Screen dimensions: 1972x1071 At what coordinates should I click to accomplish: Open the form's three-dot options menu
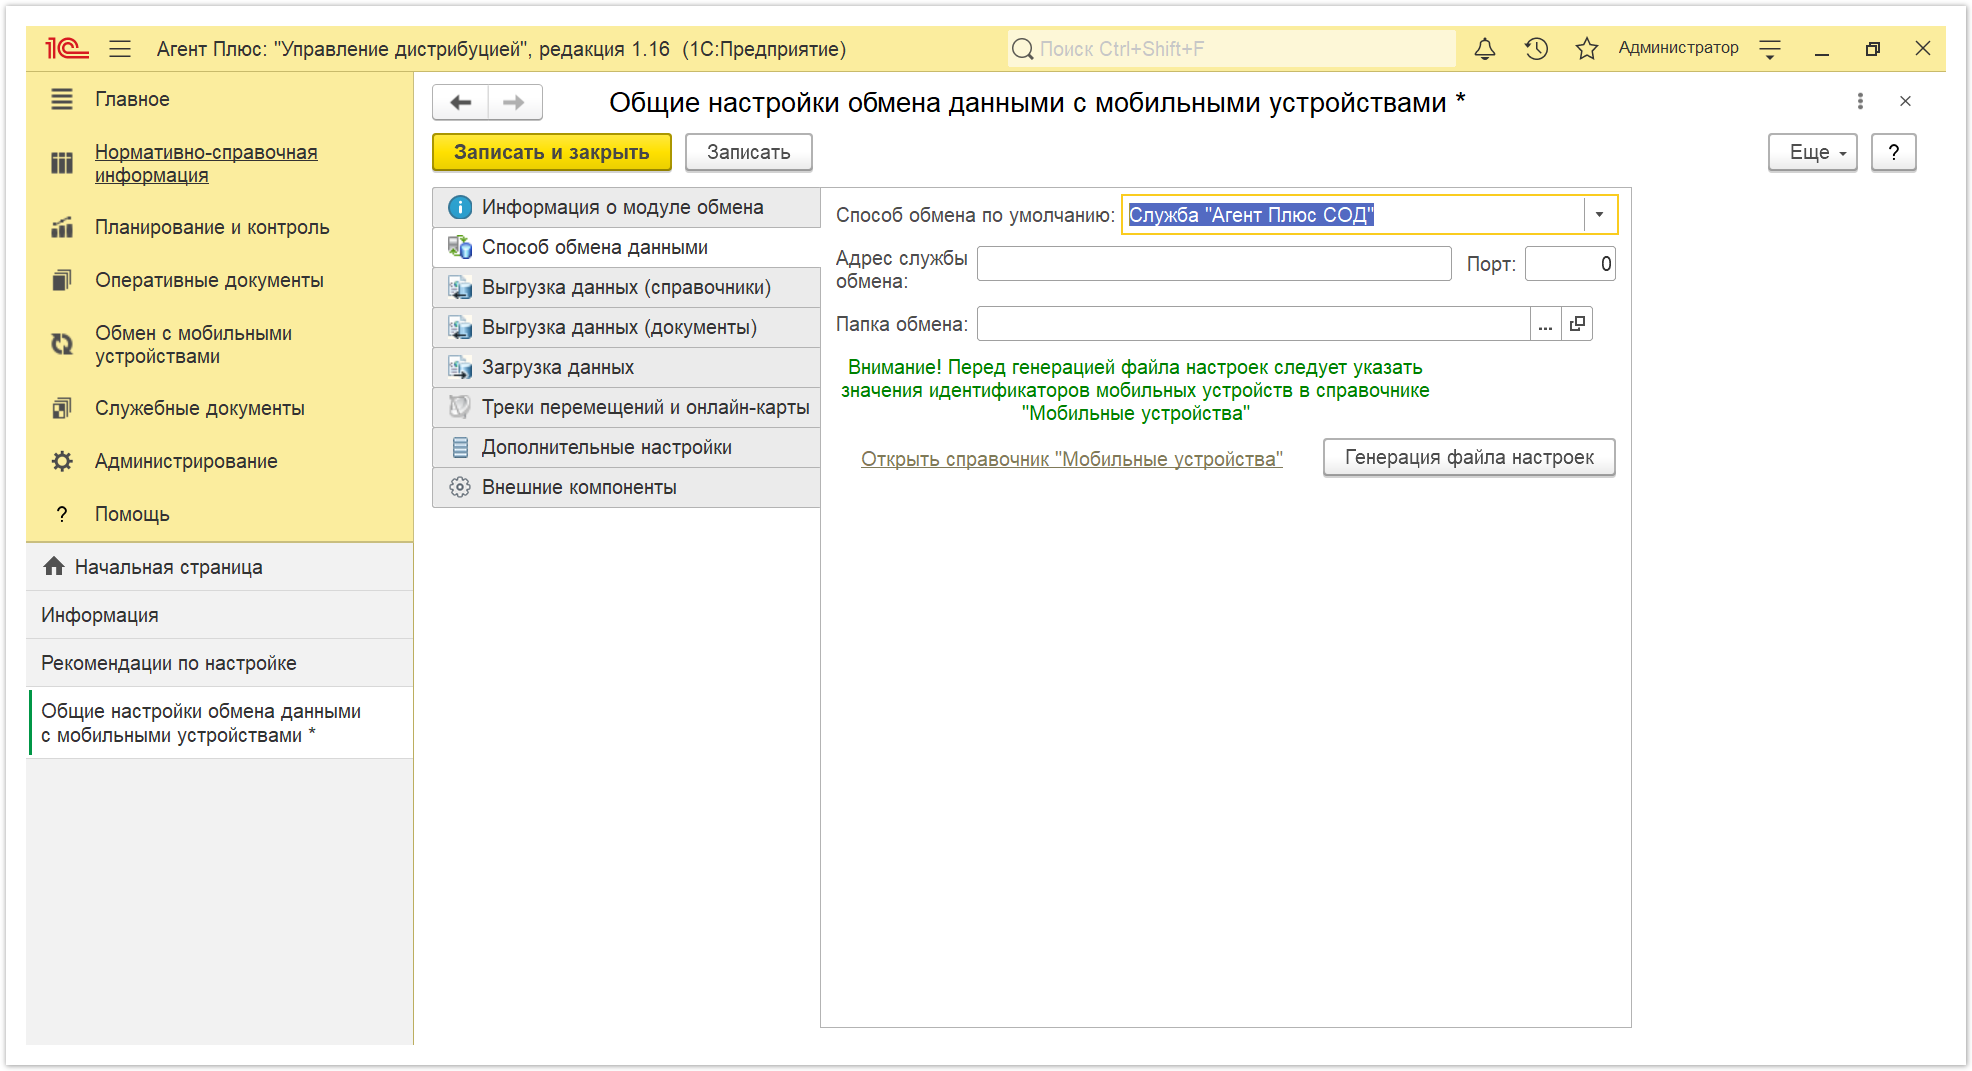point(1860,101)
